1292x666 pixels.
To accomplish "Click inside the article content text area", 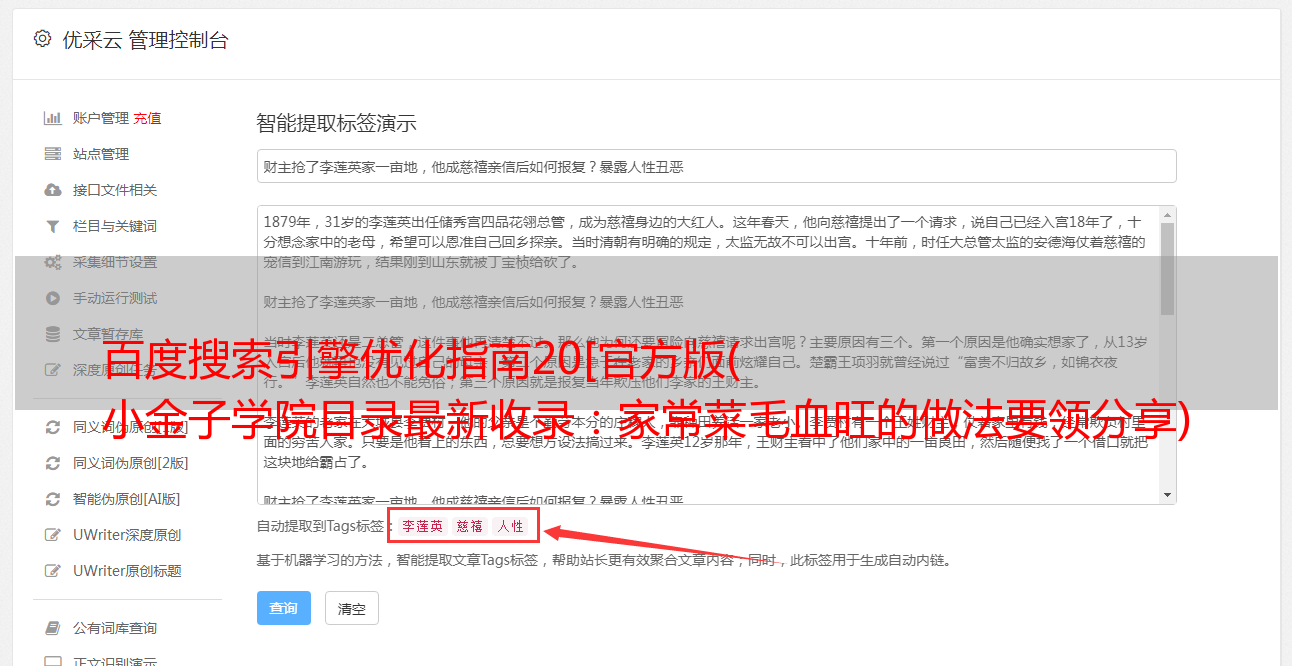I will click(708, 355).
